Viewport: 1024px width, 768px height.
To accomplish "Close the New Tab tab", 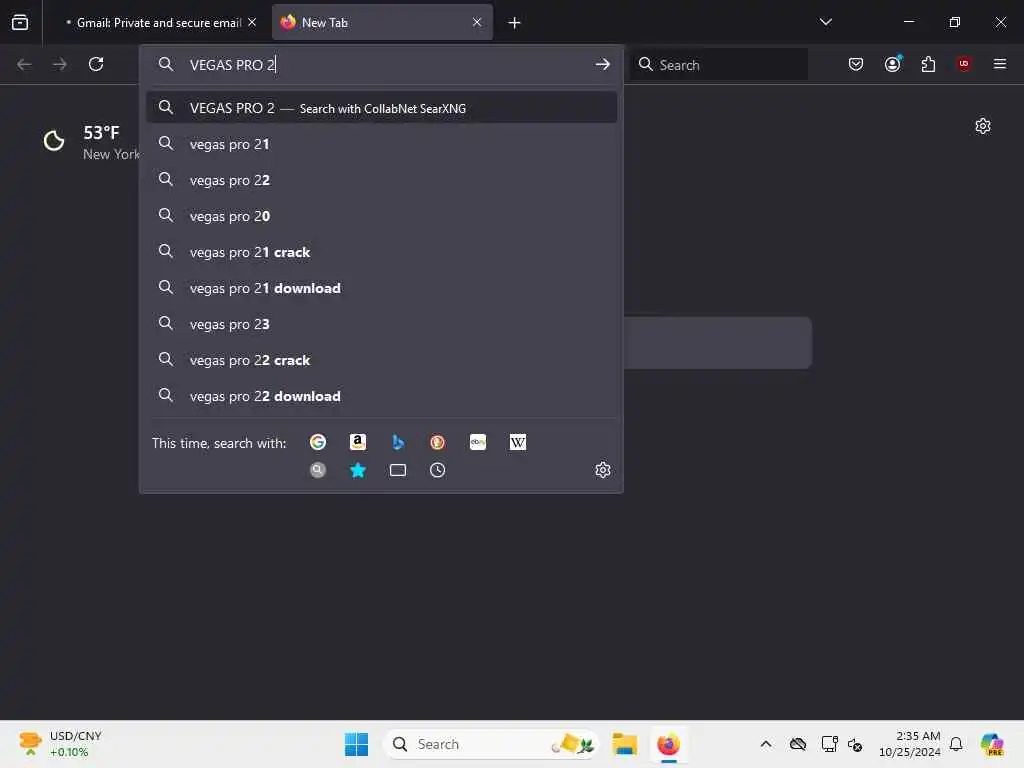I will 477,22.
